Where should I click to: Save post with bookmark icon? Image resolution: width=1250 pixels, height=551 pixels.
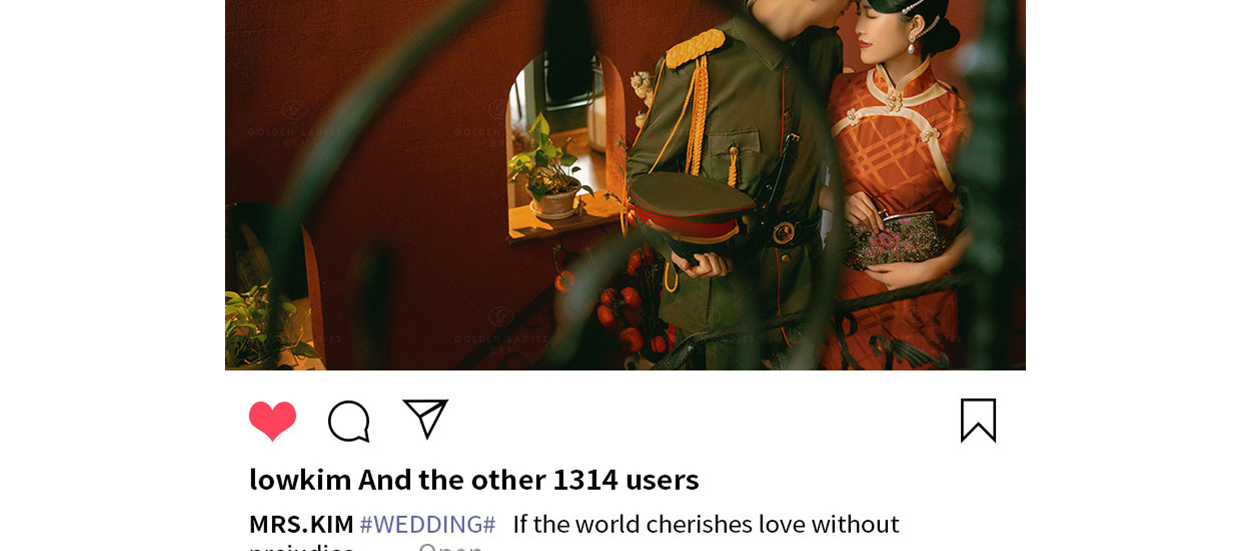coord(978,420)
